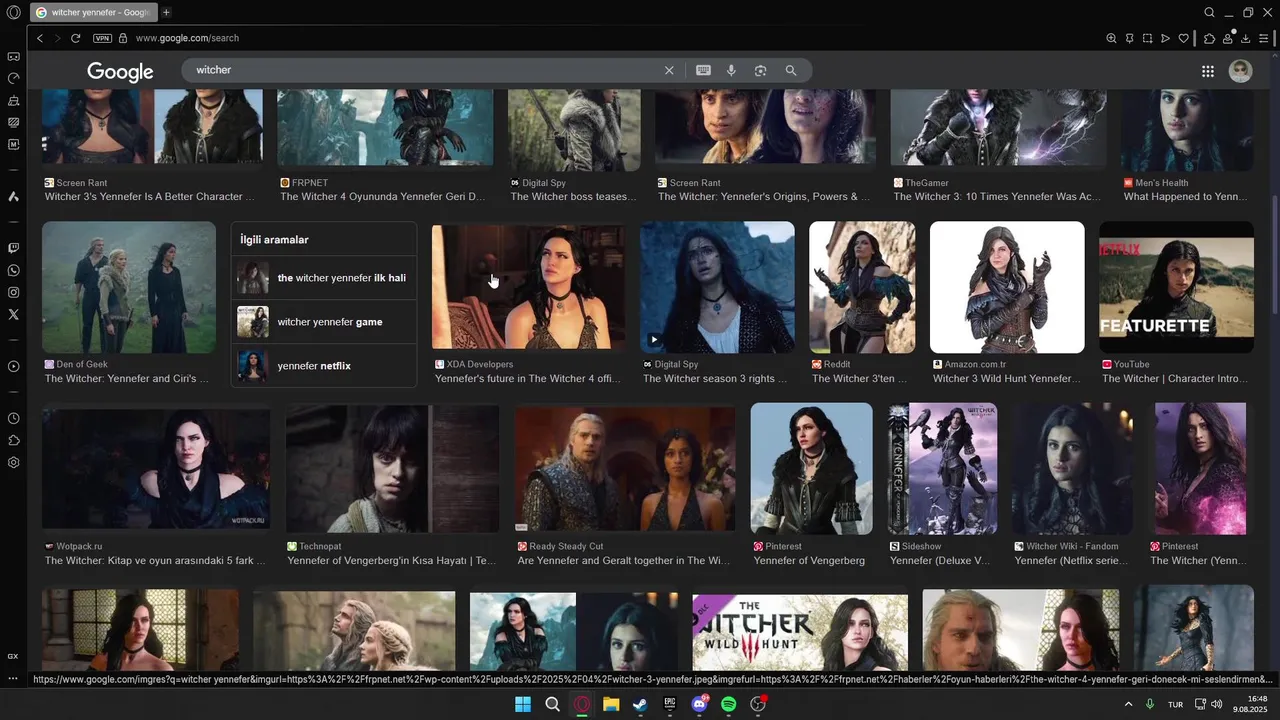Show site security lock info
This screenshot has width=1280, height=720.
(123, 38)
